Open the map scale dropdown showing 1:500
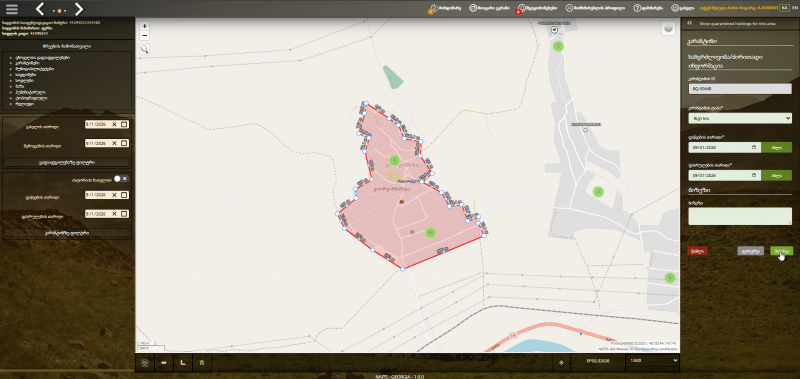800x379 pixels. pos(654,361)
